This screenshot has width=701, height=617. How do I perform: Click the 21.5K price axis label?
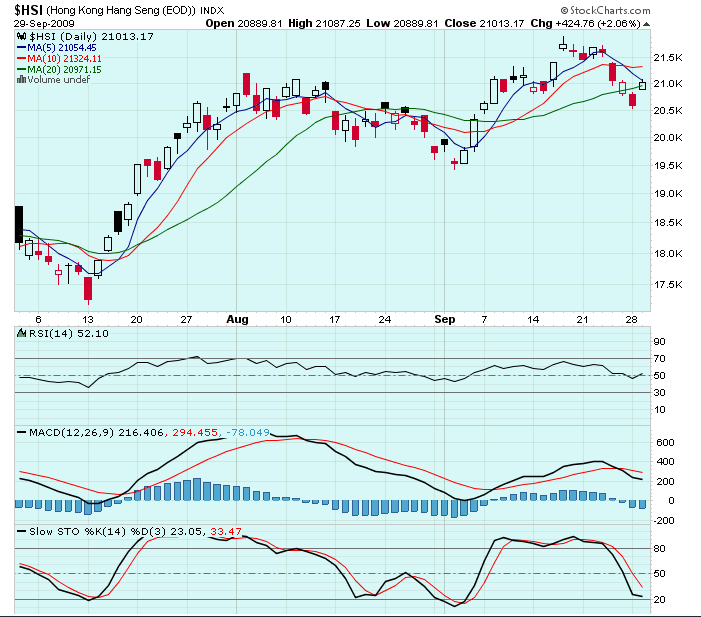click(x=668, y=58)
